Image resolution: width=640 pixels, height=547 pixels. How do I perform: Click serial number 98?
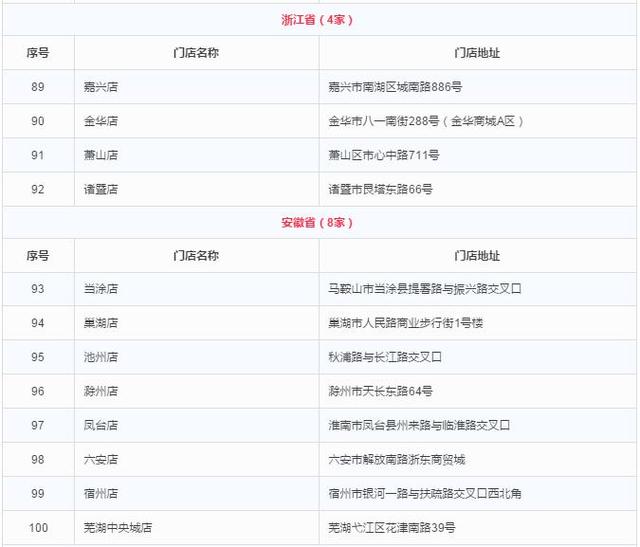point(38,460)
